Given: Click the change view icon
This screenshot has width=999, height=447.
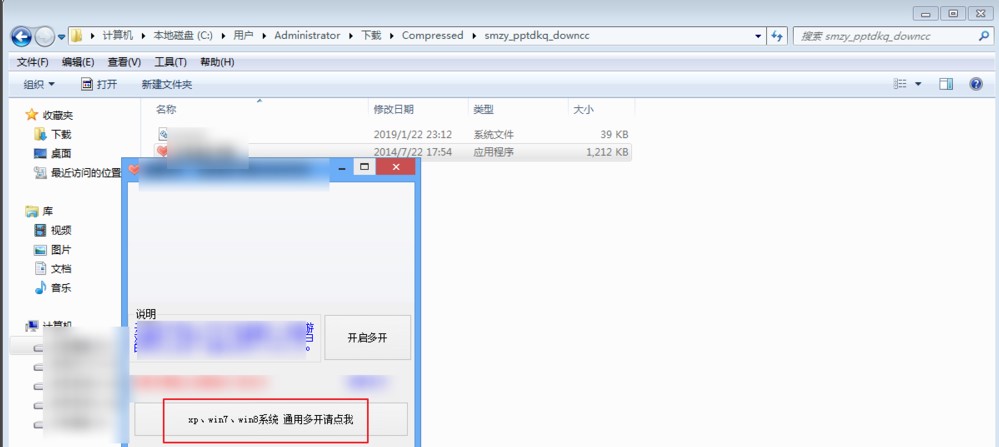Looking at the screenshot, I should 900,84.
